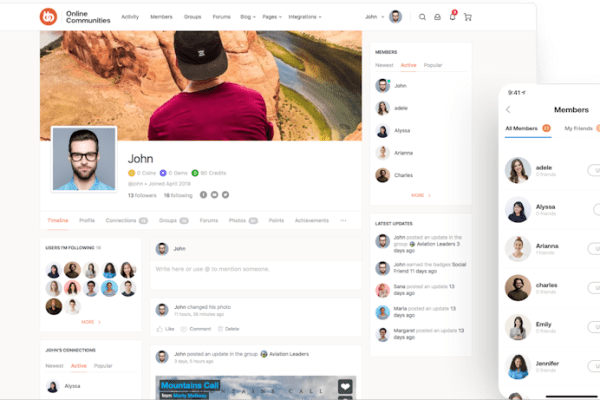Open Mountains Call video thumbnail

256,387
